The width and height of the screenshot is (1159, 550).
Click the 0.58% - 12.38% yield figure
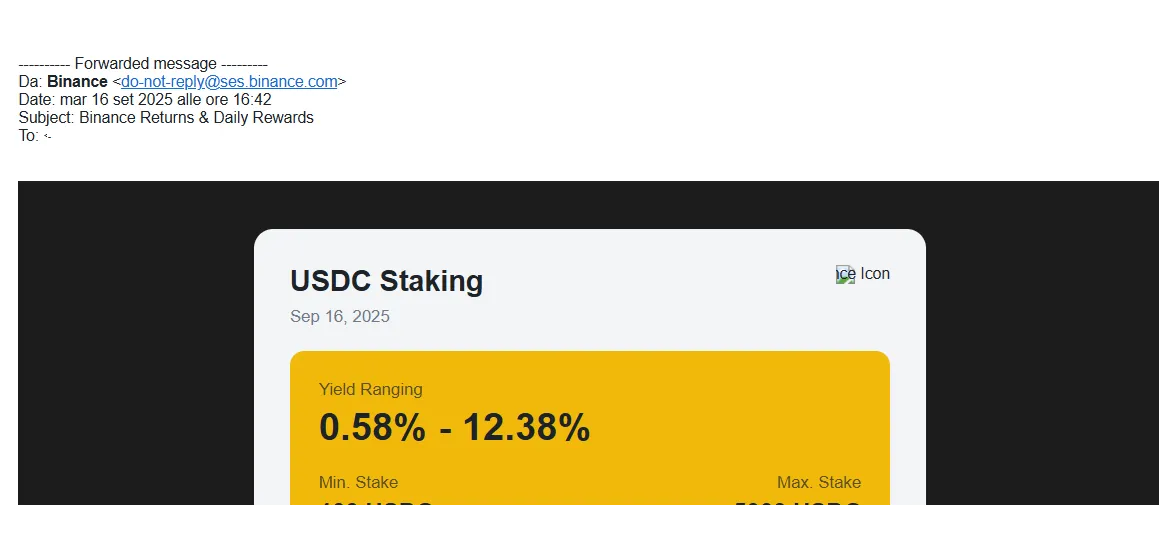click(454, 428)
